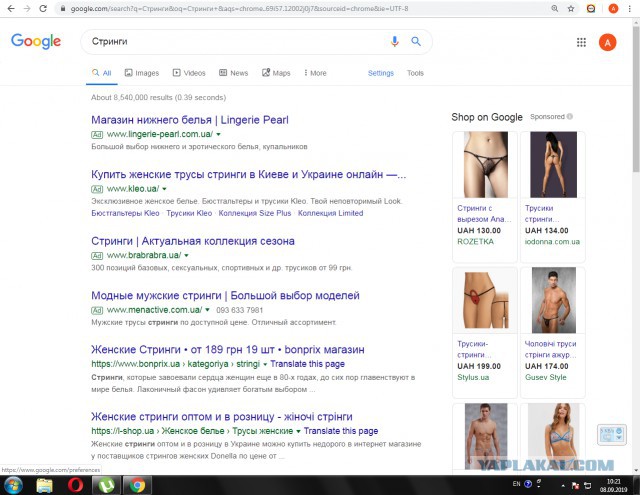Viewport: 640px width, 495px height.
Task: Open iodonna.com.ua product thumbnail UAH 134.00
Action: [x=553, y=164]
